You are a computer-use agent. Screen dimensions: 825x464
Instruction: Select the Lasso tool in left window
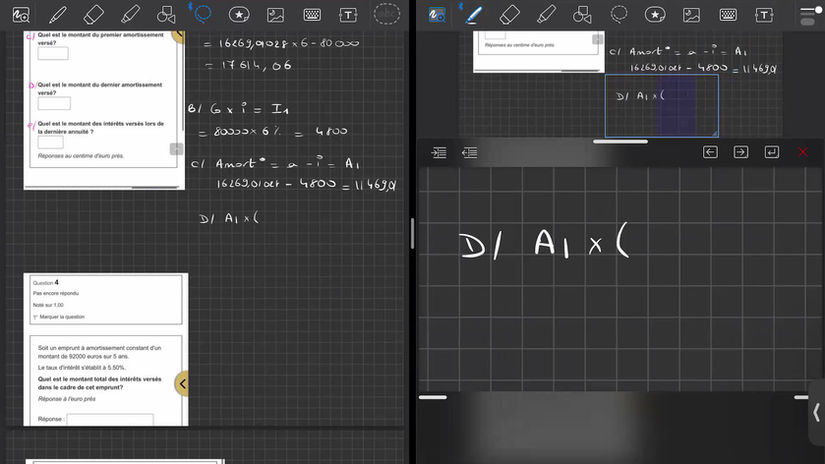point(203,14)
